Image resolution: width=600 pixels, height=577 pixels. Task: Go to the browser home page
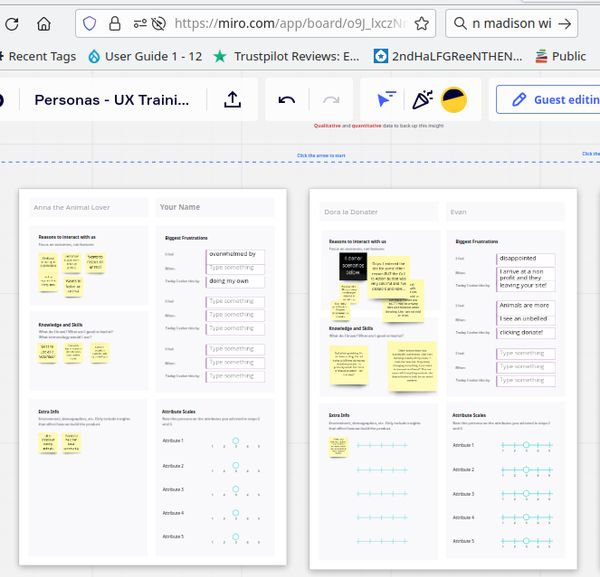point(44,24)
